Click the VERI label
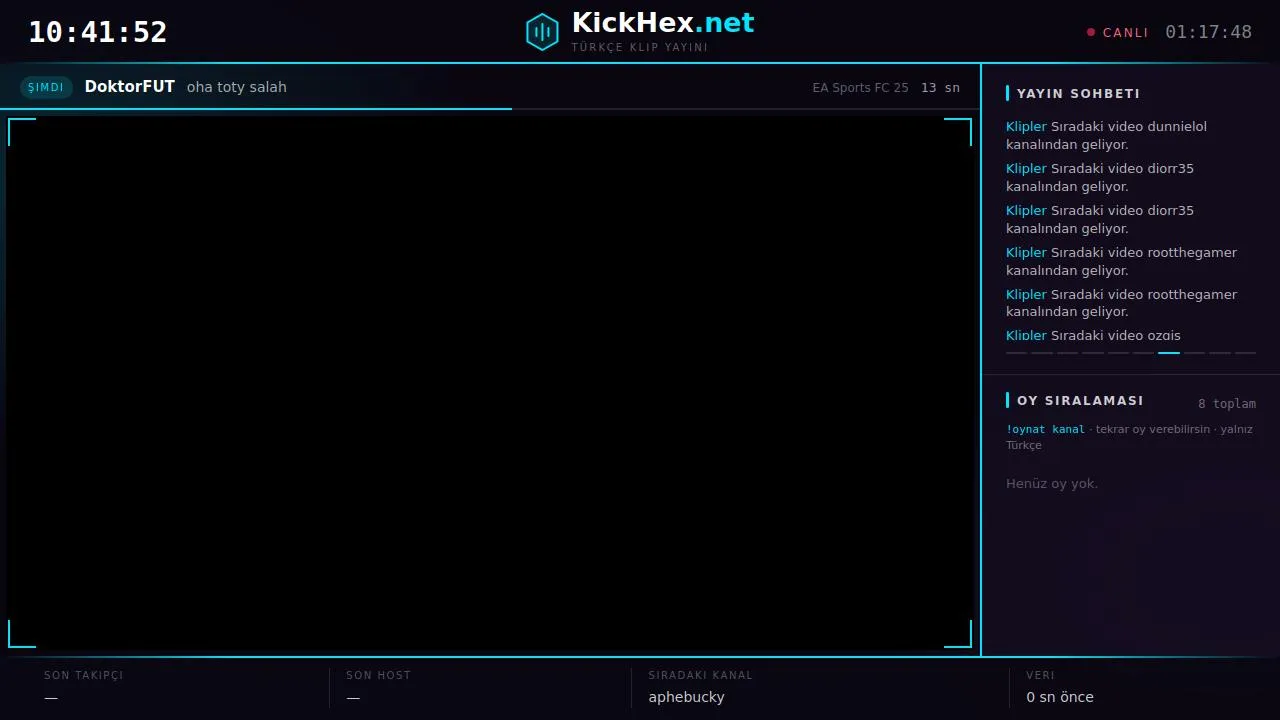Screen dimensions: 1280x720 [1040, 675]
